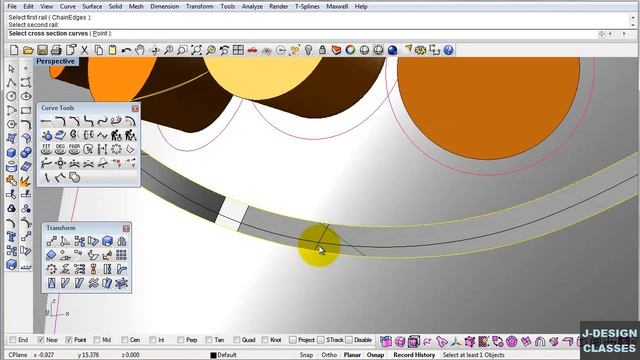Click the Point option in command prompt
This screenshot has height=360, width=640.
coord(100,33)
